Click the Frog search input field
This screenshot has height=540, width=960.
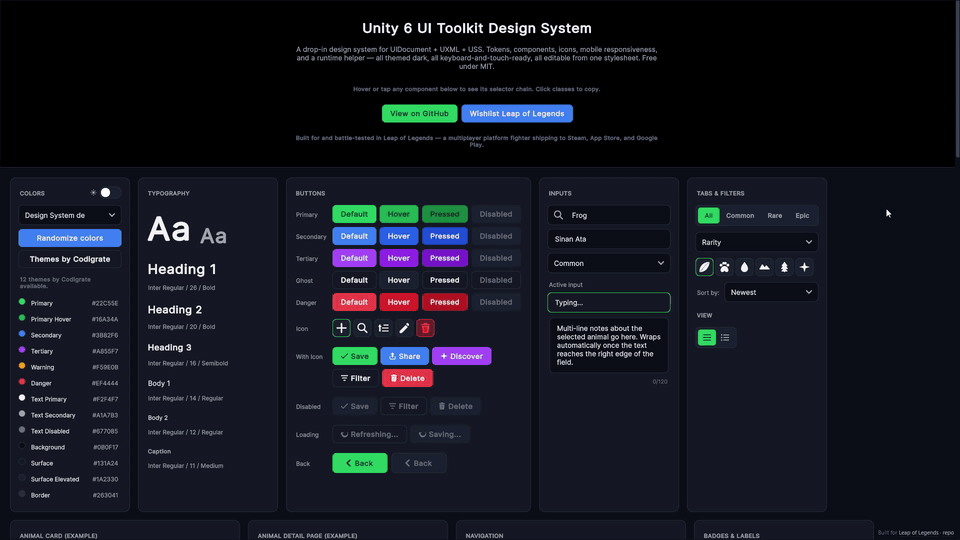pos(609,215)
